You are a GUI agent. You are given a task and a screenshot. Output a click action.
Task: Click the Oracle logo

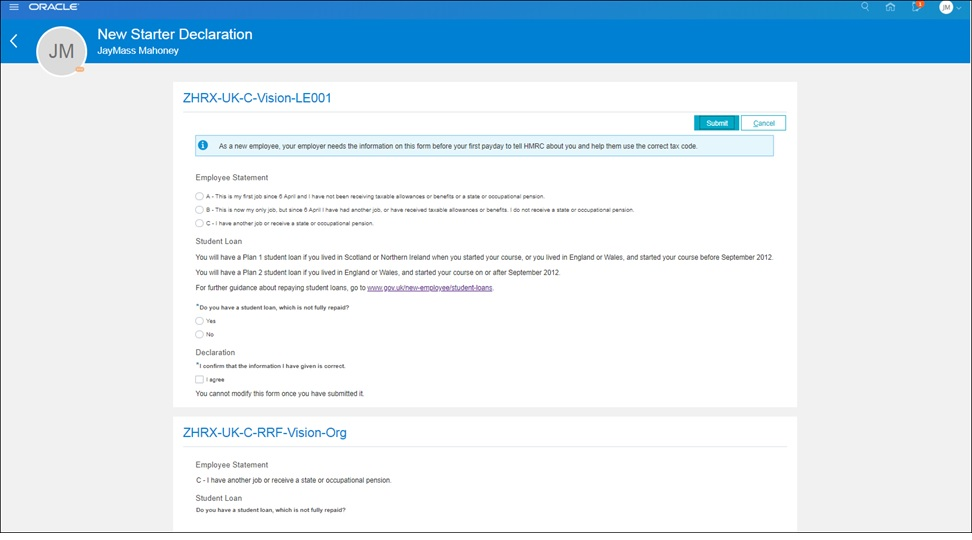(54, 7)
